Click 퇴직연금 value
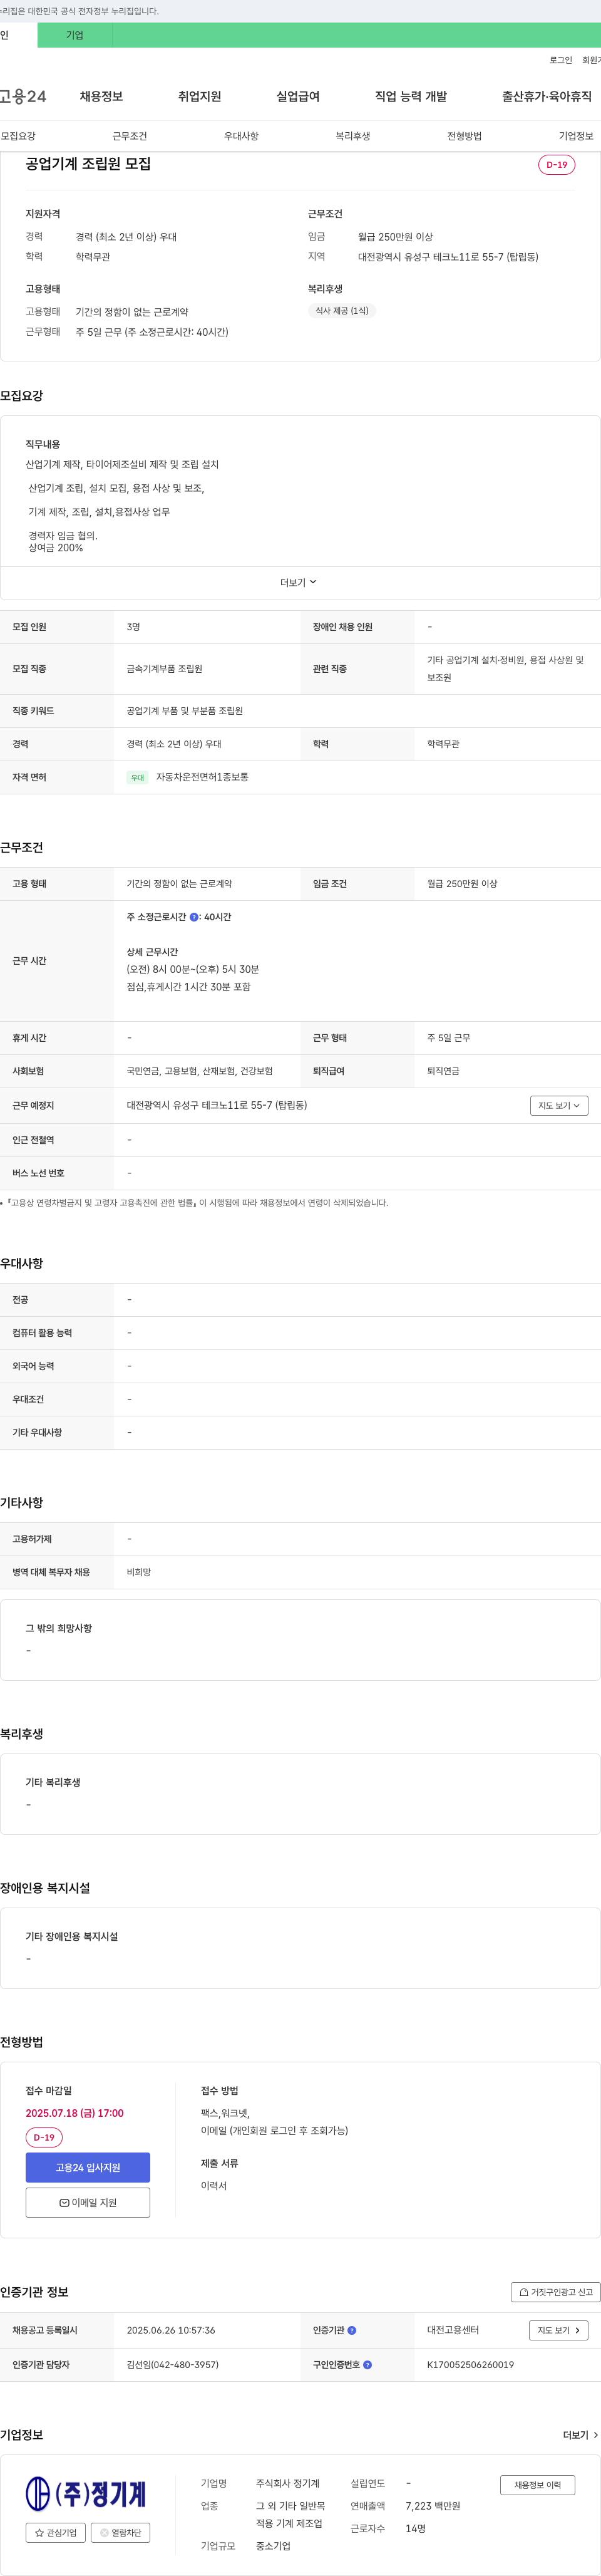 [443, 1071]
